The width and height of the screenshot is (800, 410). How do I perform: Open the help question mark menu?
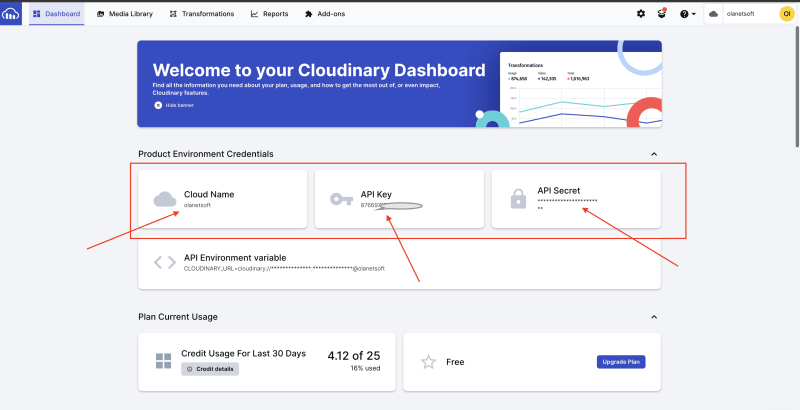(x=687, y=14)
